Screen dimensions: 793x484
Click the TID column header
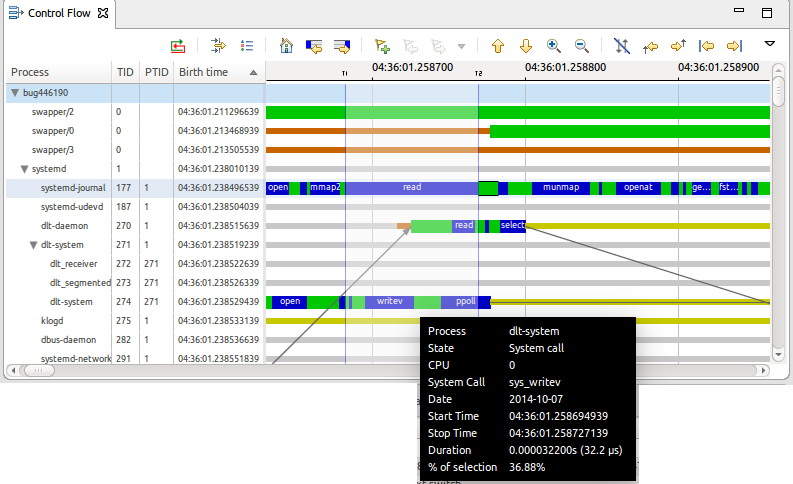124,72
